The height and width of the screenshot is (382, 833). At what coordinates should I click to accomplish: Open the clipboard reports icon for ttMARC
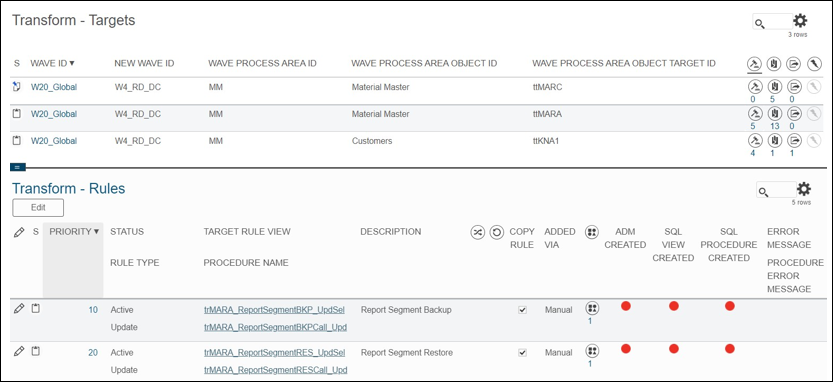(x=774, y=86)
